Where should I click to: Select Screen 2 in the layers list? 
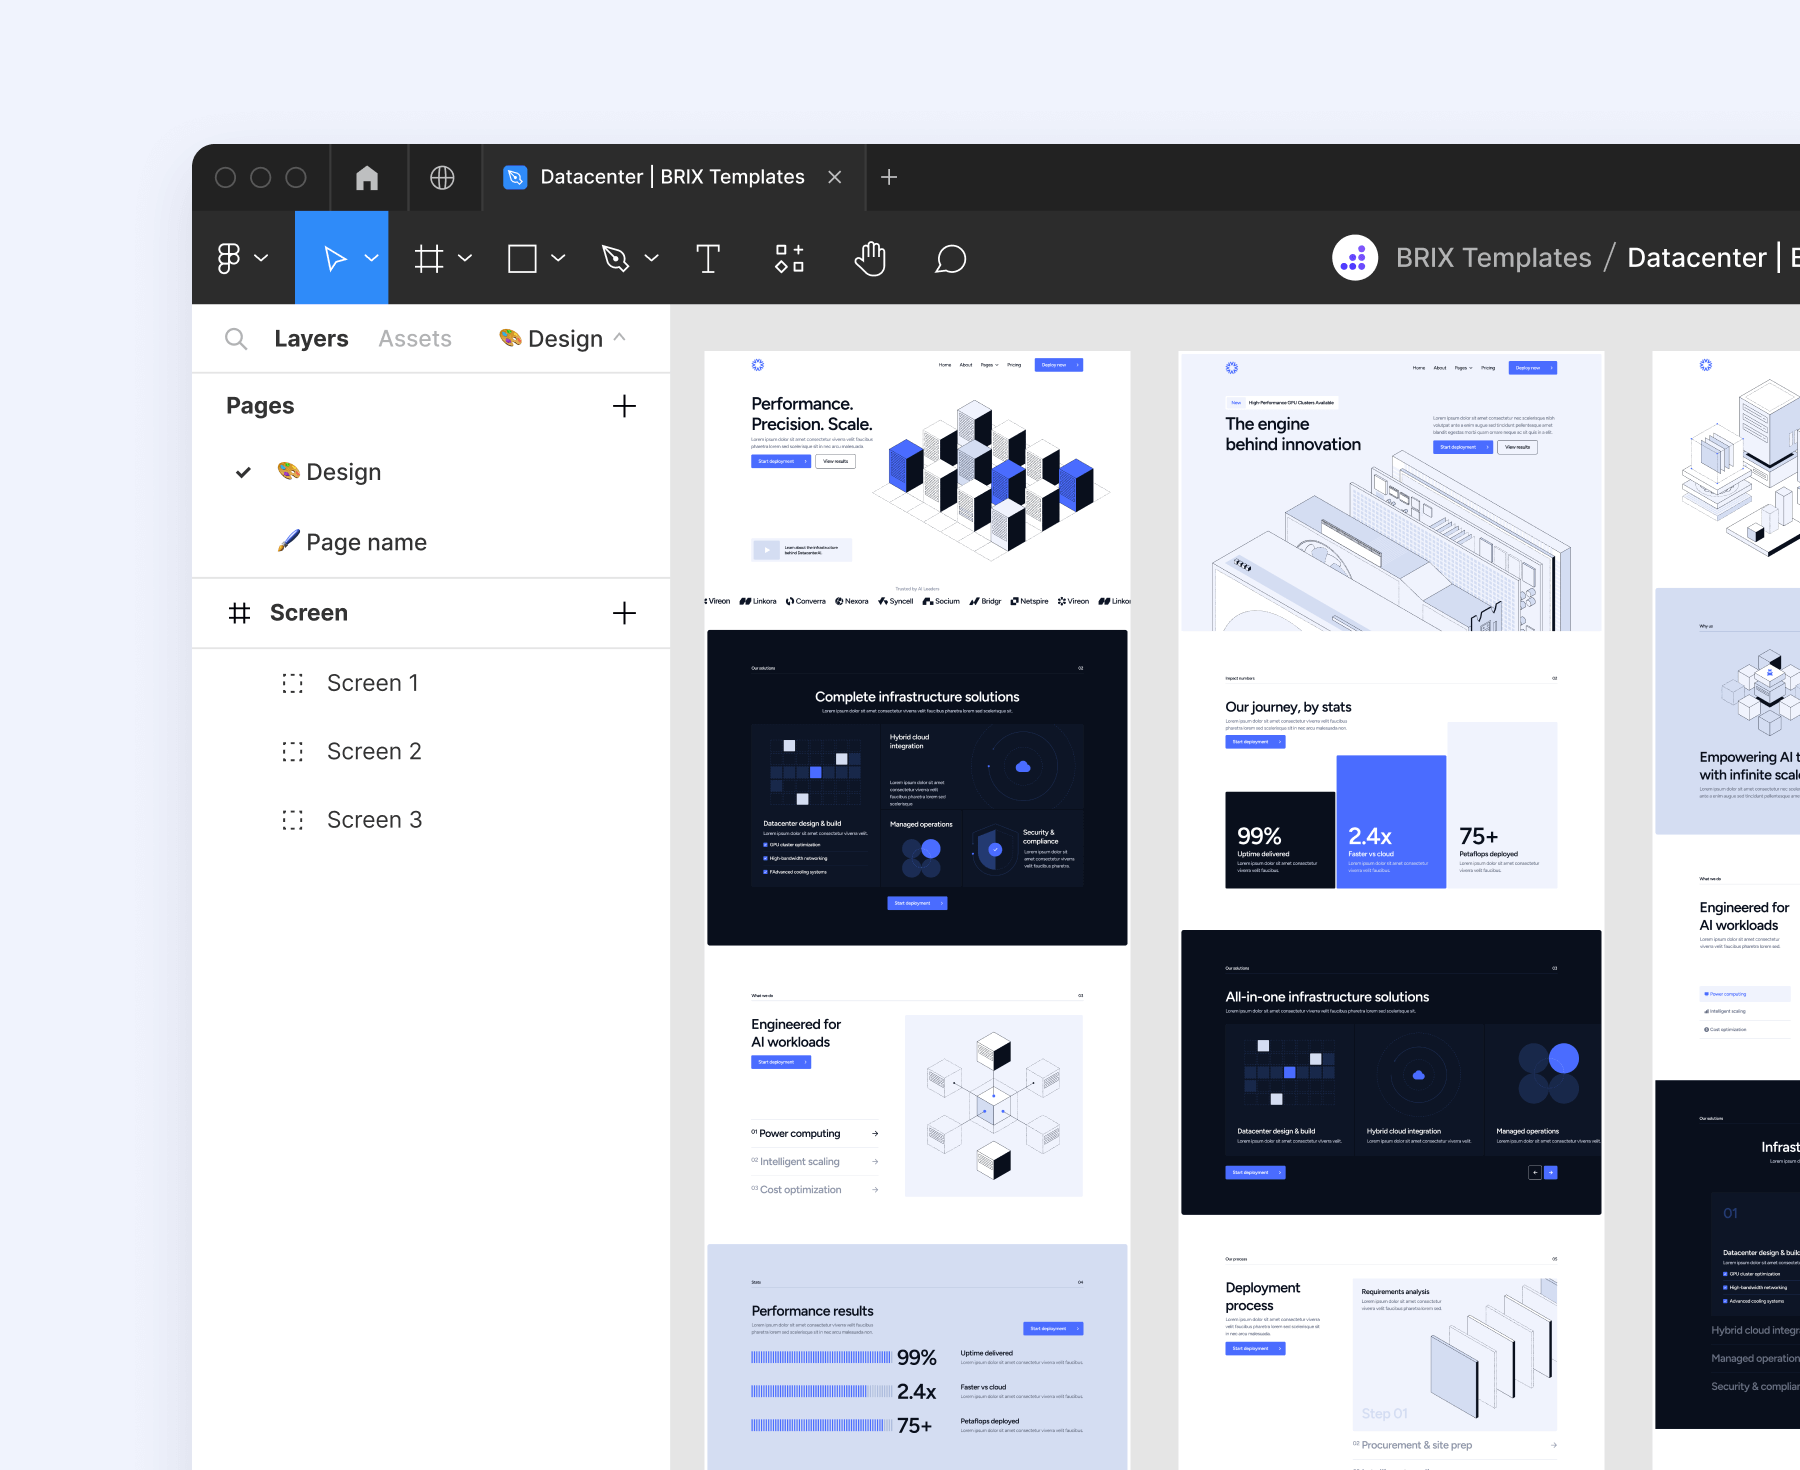coord(374,751)
